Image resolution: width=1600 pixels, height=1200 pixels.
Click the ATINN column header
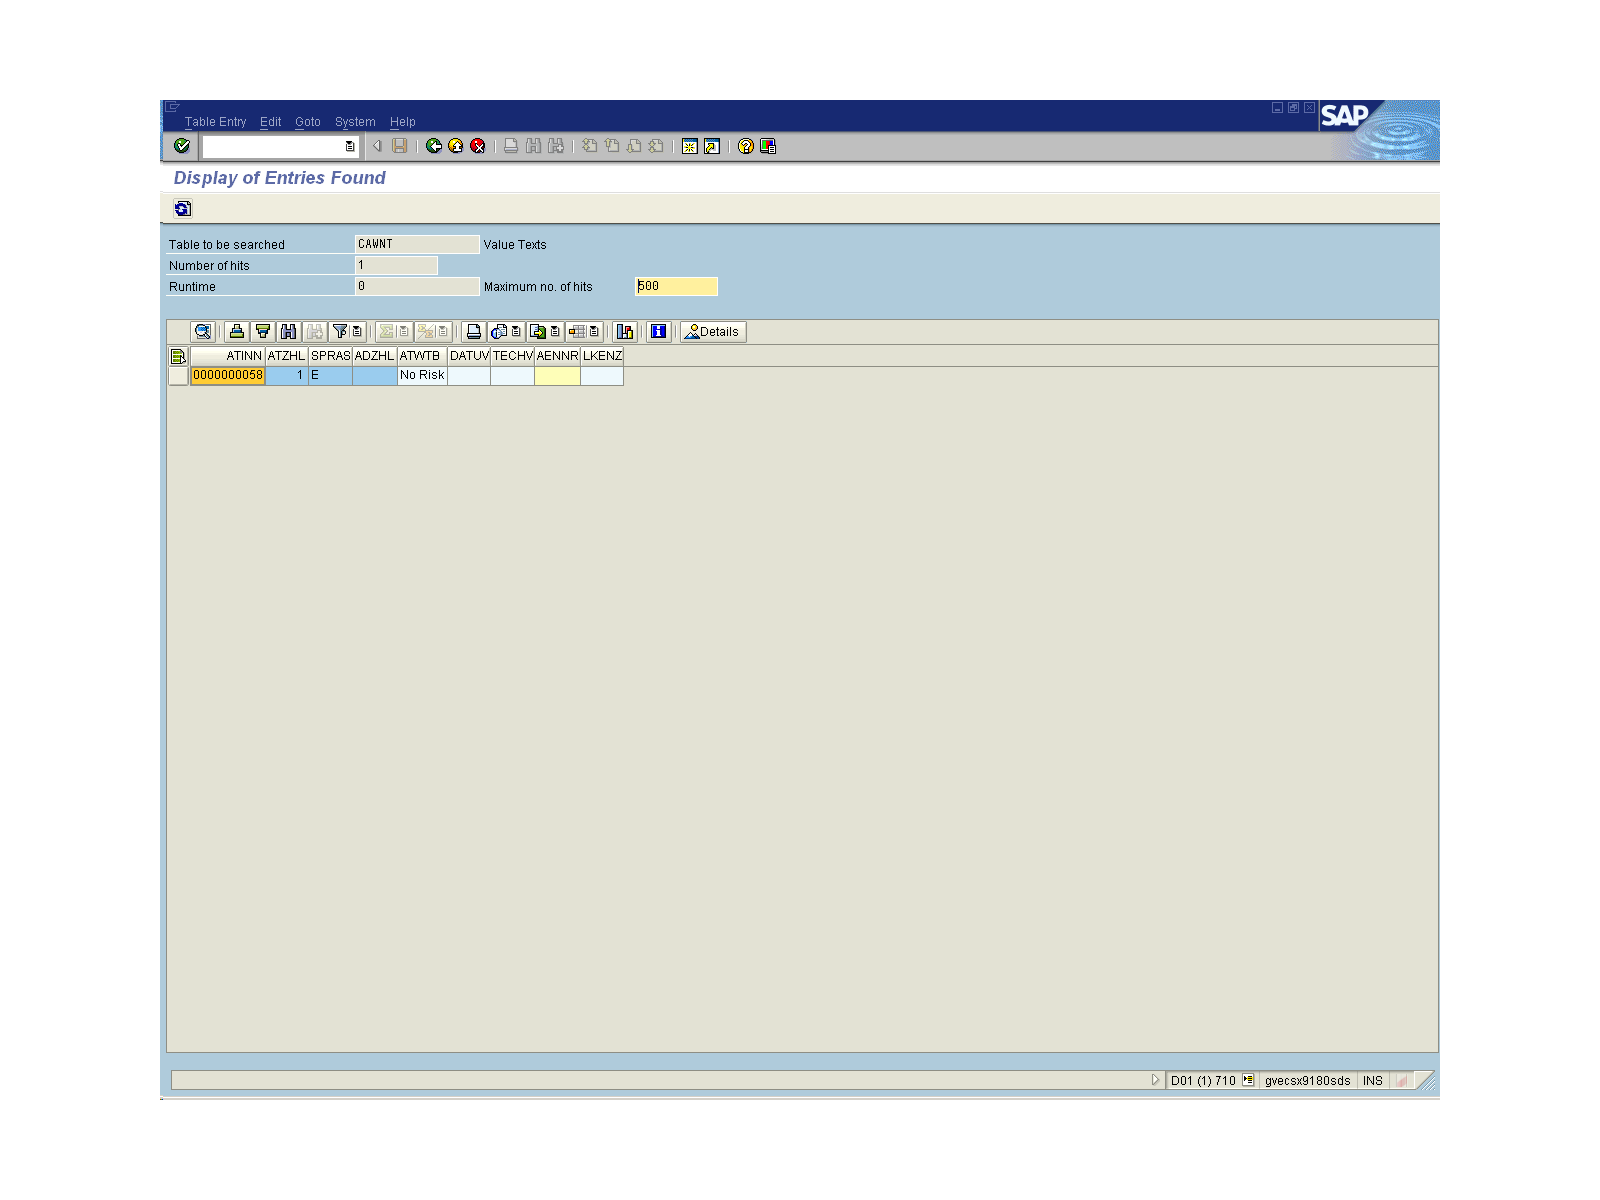(228, 356)
